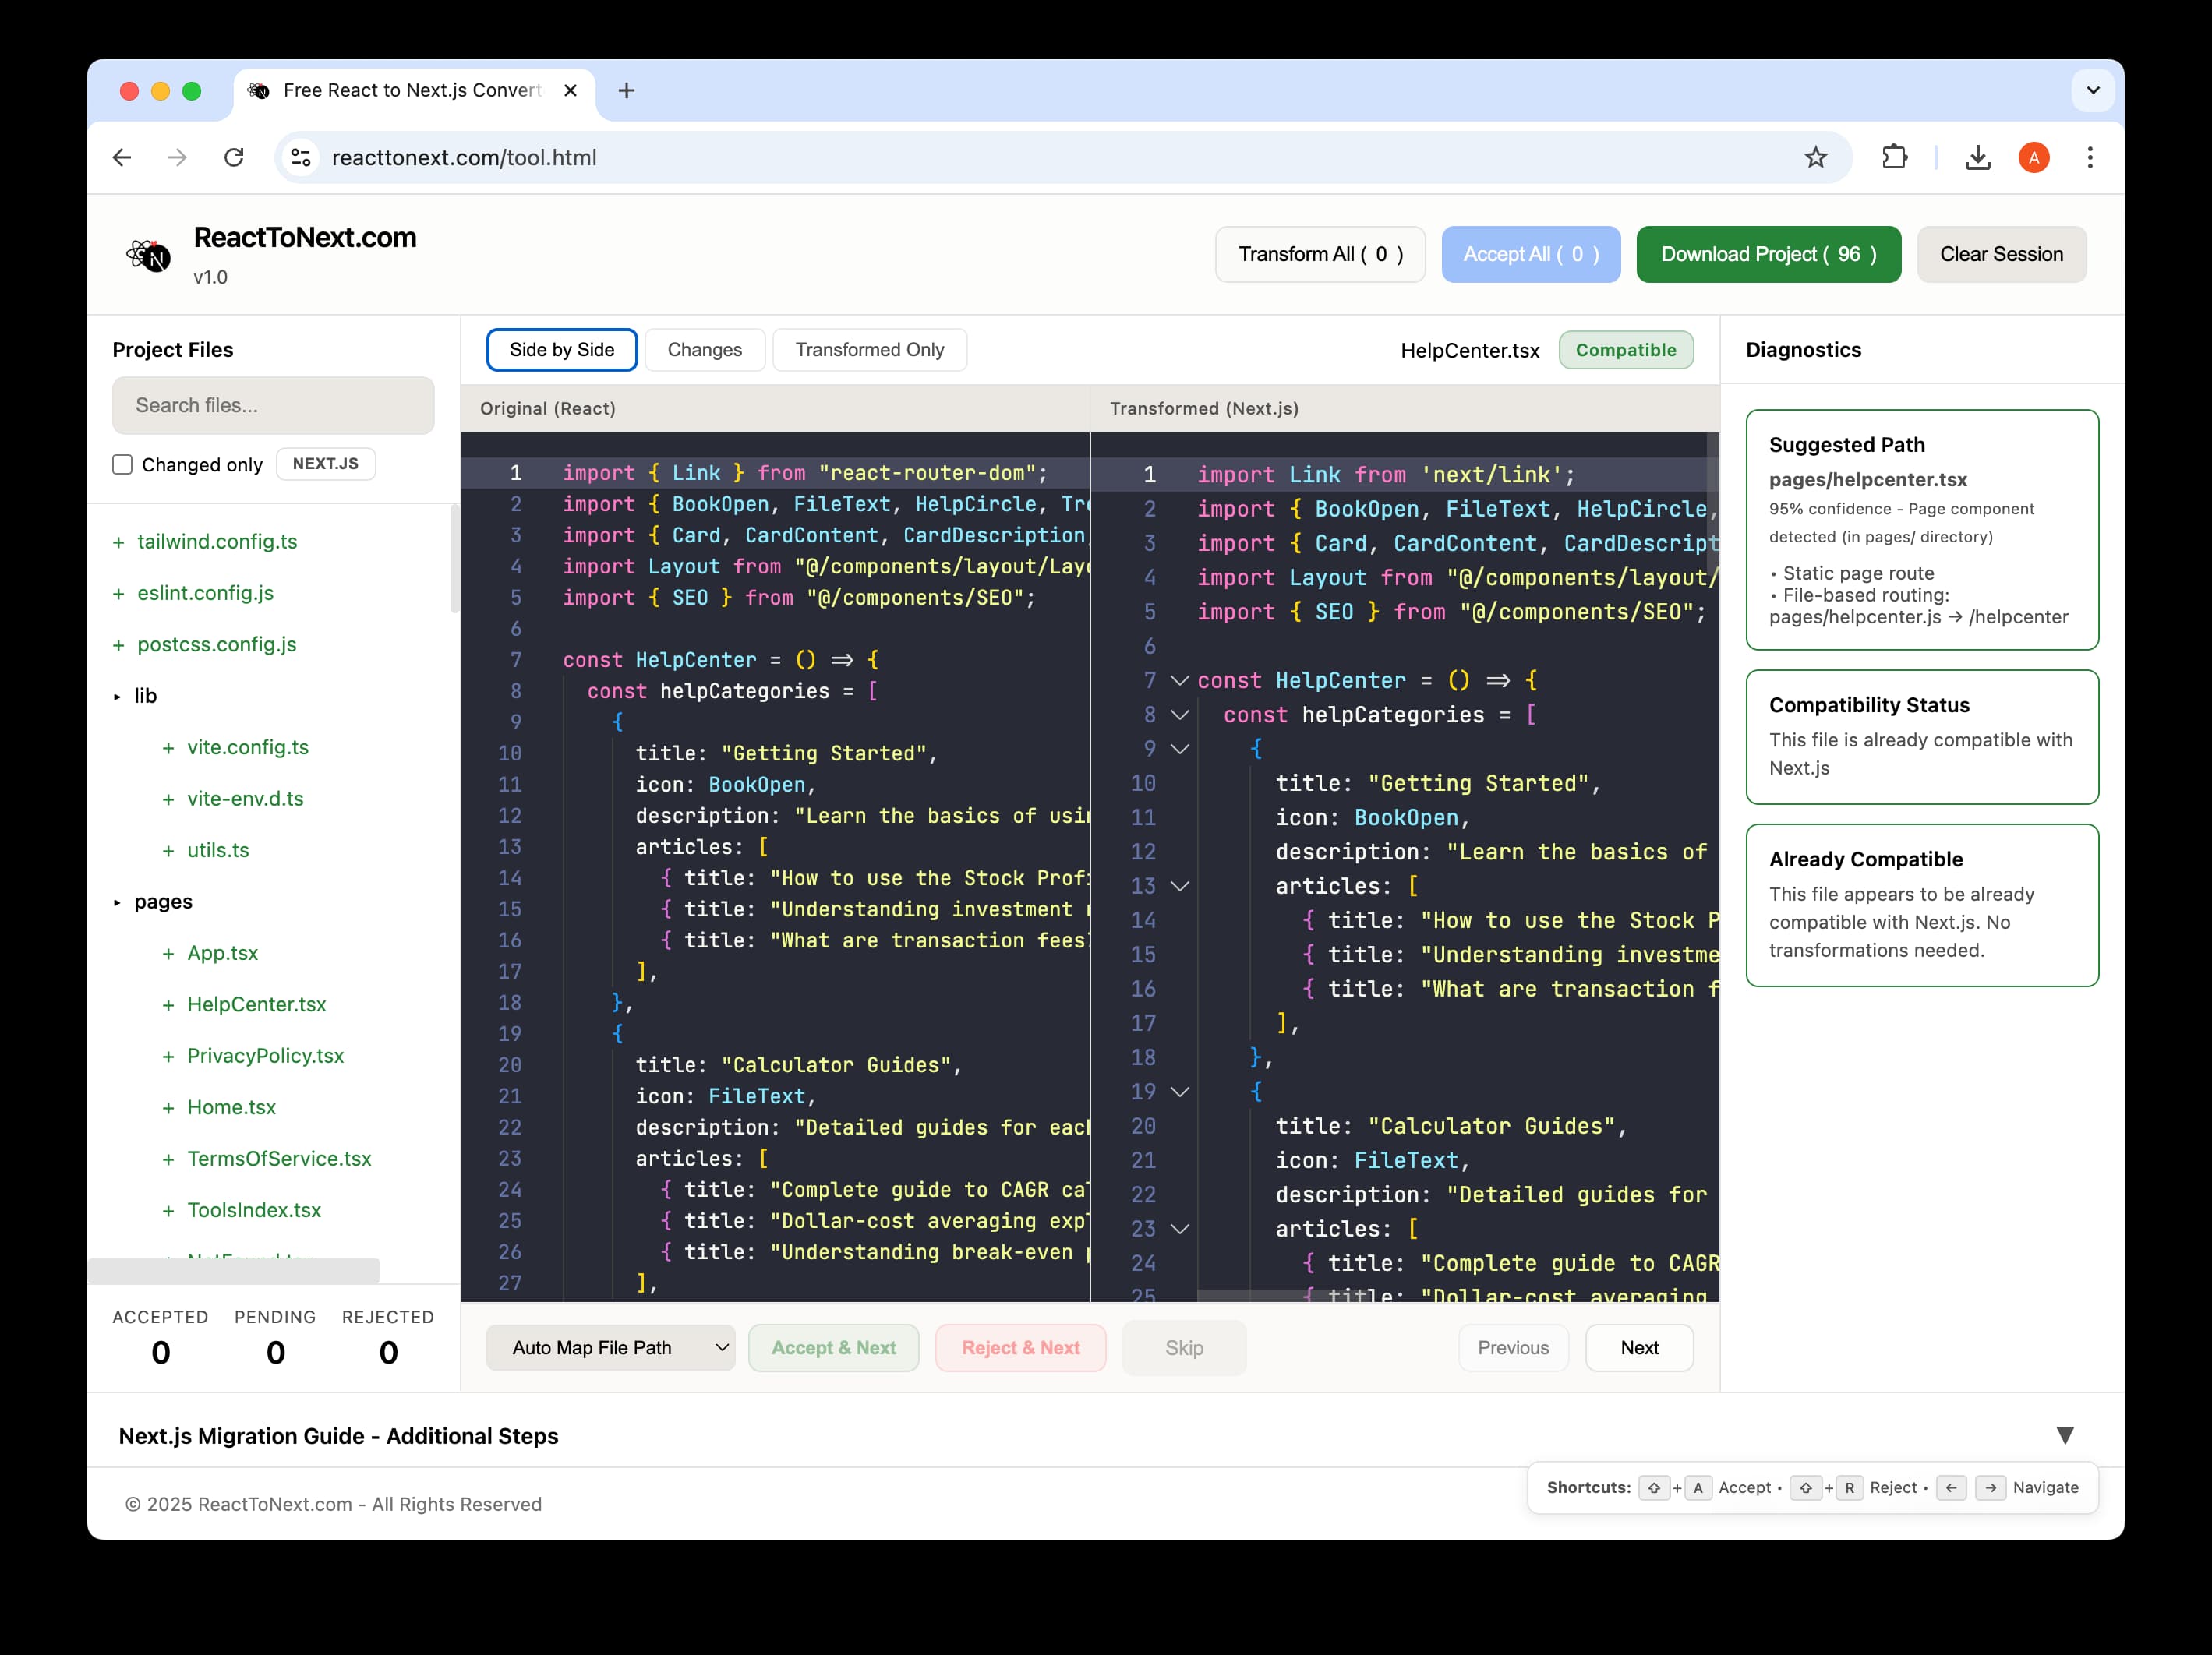Open the Auto Map File Path dropdown
Viewport: 2212px width, 1655px height.
610,1347
